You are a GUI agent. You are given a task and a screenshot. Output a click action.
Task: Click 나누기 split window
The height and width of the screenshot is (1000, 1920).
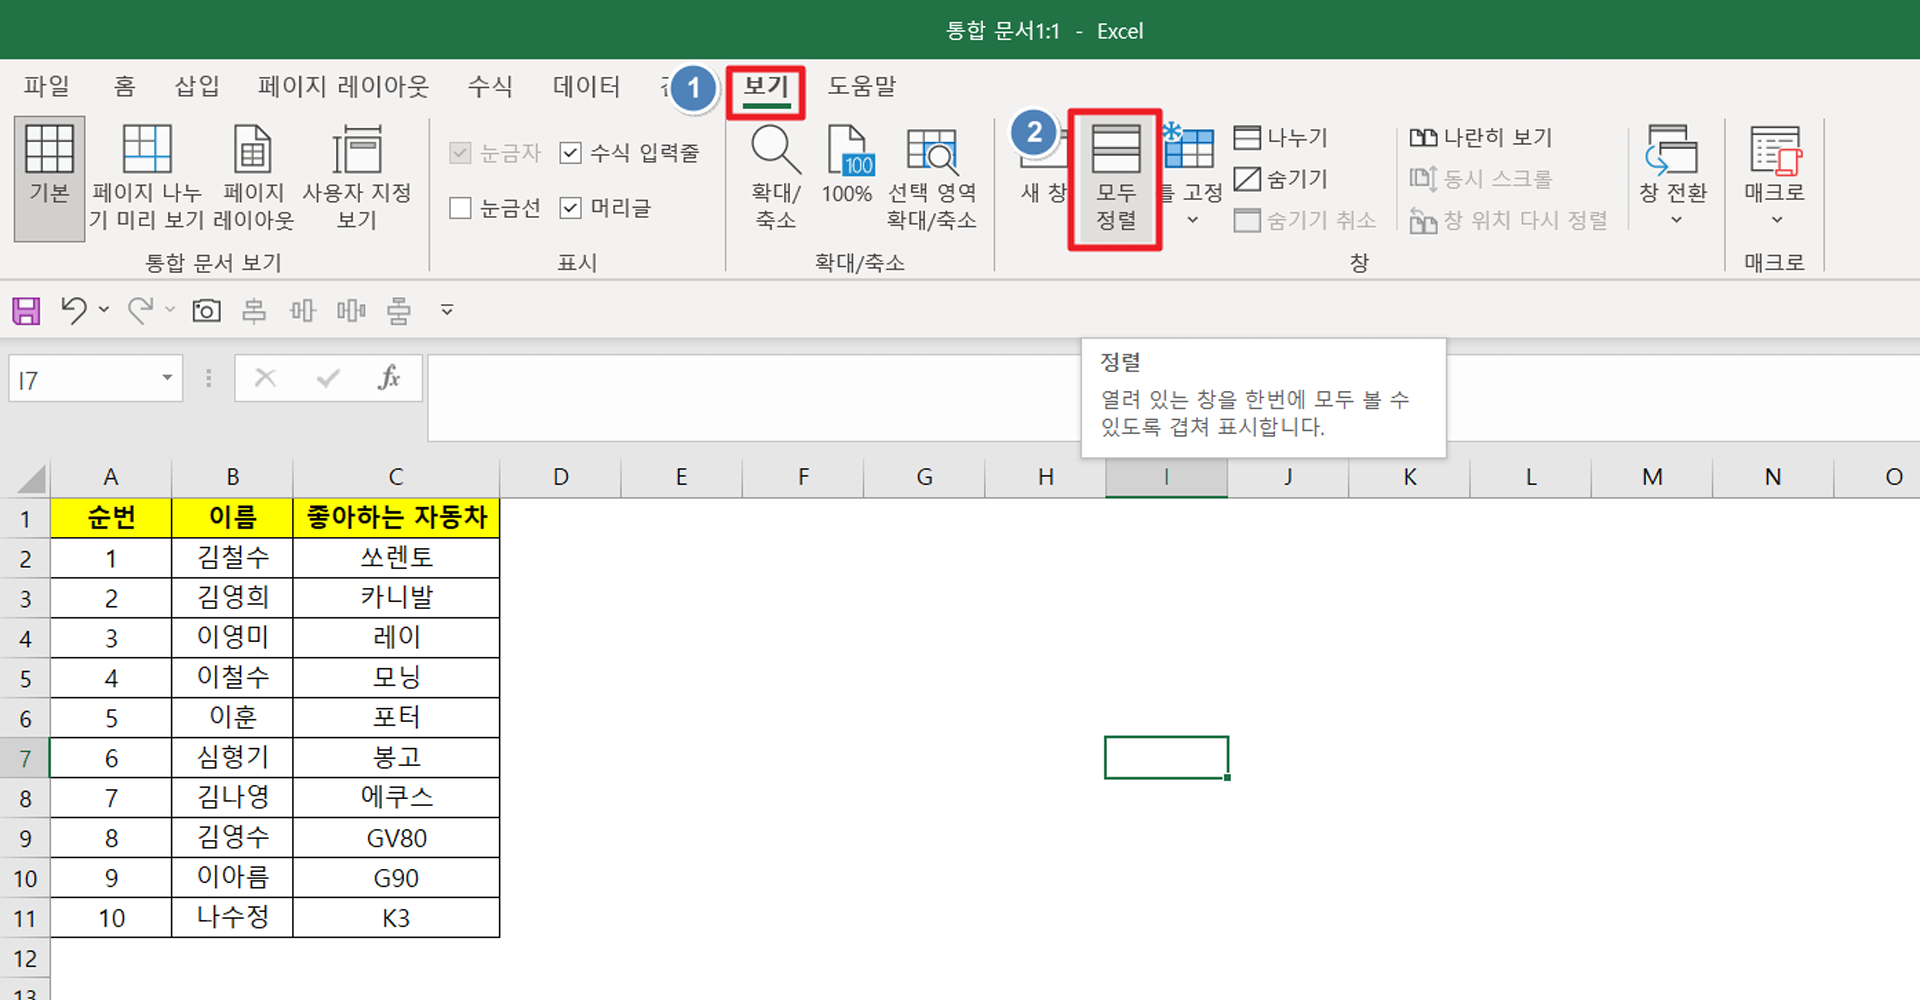pyautogui.click(x=1281, y=137)
